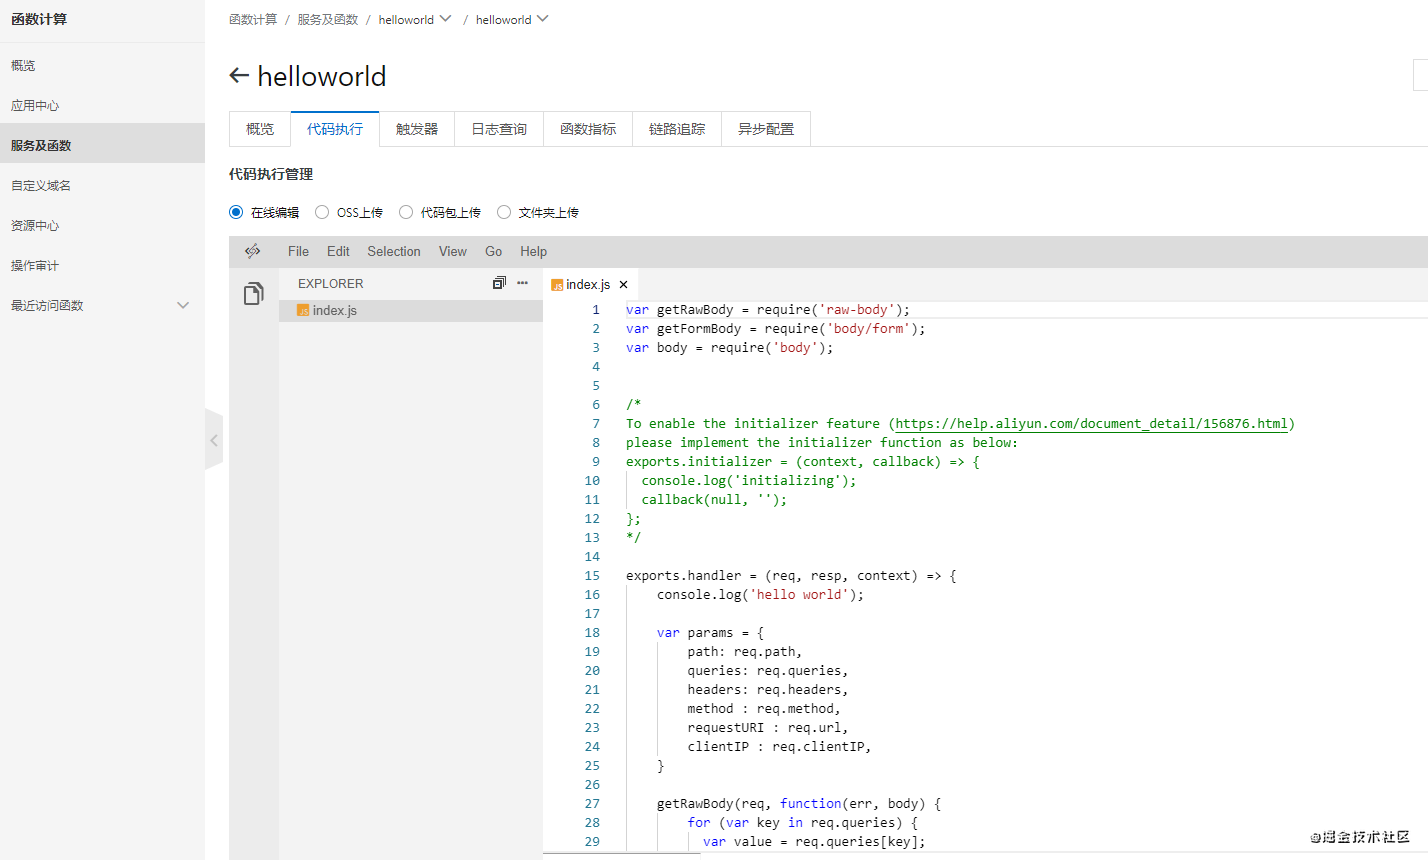Open 概览 in the left sidebar
1428x860 pixels.
click(102, 65)
